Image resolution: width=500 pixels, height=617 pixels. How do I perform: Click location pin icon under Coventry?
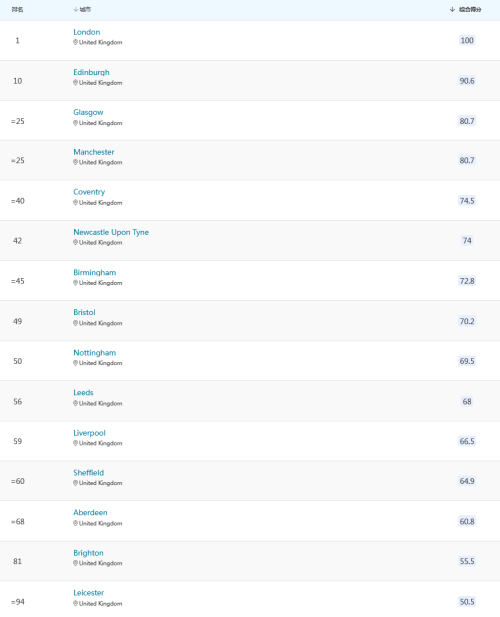[x=75, y=203]
